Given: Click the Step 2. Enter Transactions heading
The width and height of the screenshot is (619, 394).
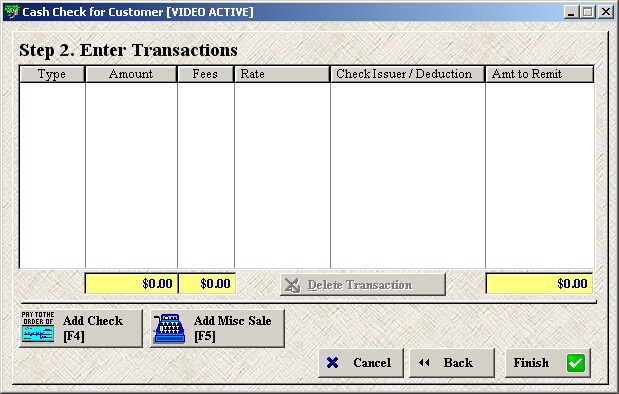Looking at the screenshot, I should 128,51.
